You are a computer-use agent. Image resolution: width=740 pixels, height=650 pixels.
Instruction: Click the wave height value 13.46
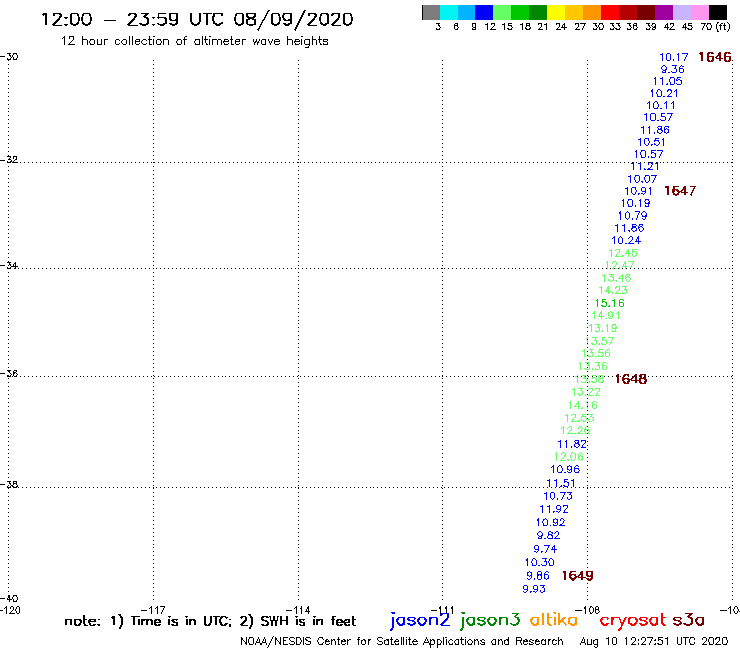pyautogui.click(x=616, y=278)
